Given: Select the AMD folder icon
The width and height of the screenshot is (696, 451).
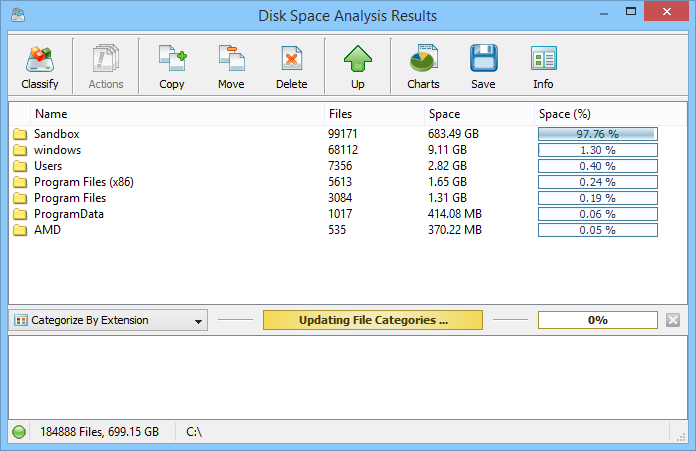Looking at the screenshot, I should coord(20,230).
